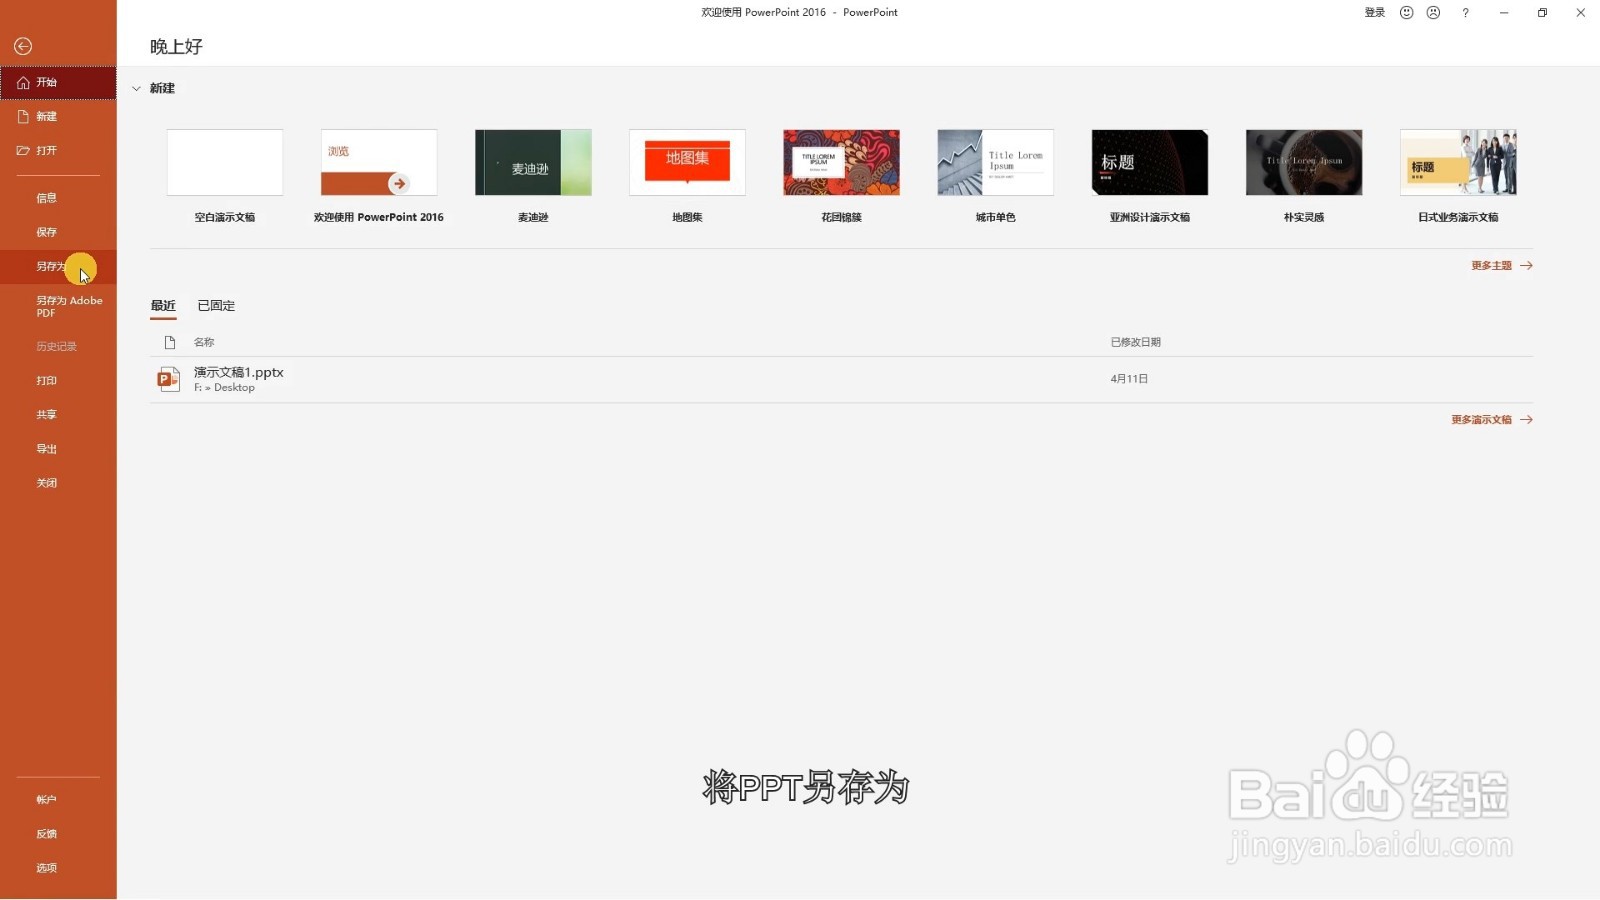Choose the 麦迪逊 theme thumbnail
Screen dimensions: 1600x900
coord(533,162)
